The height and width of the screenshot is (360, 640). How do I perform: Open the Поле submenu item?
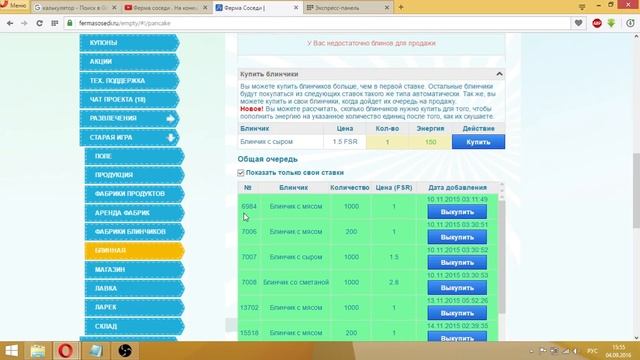134,156
